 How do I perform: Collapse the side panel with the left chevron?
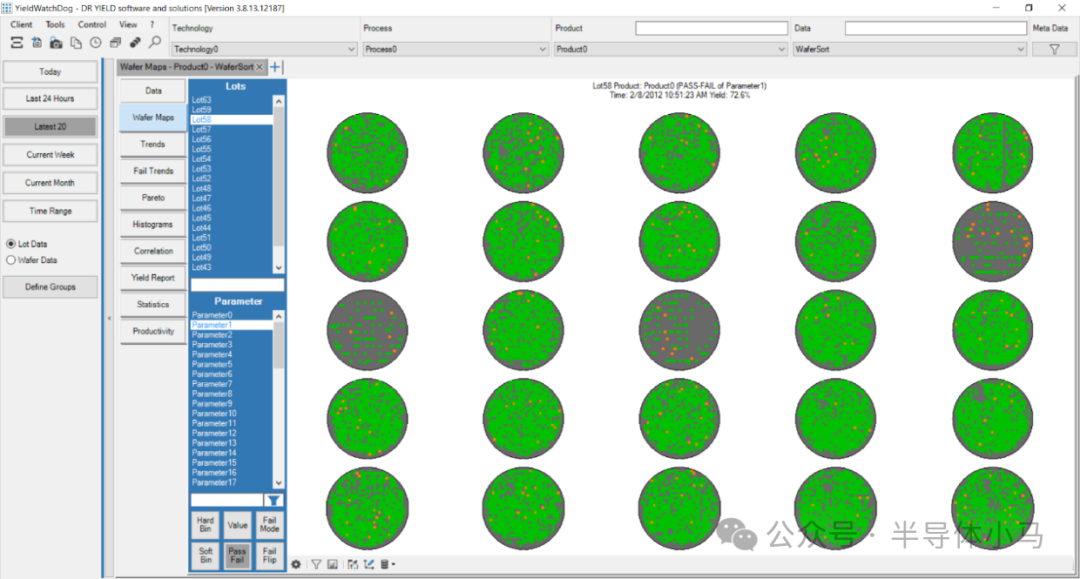pos(110,318)
